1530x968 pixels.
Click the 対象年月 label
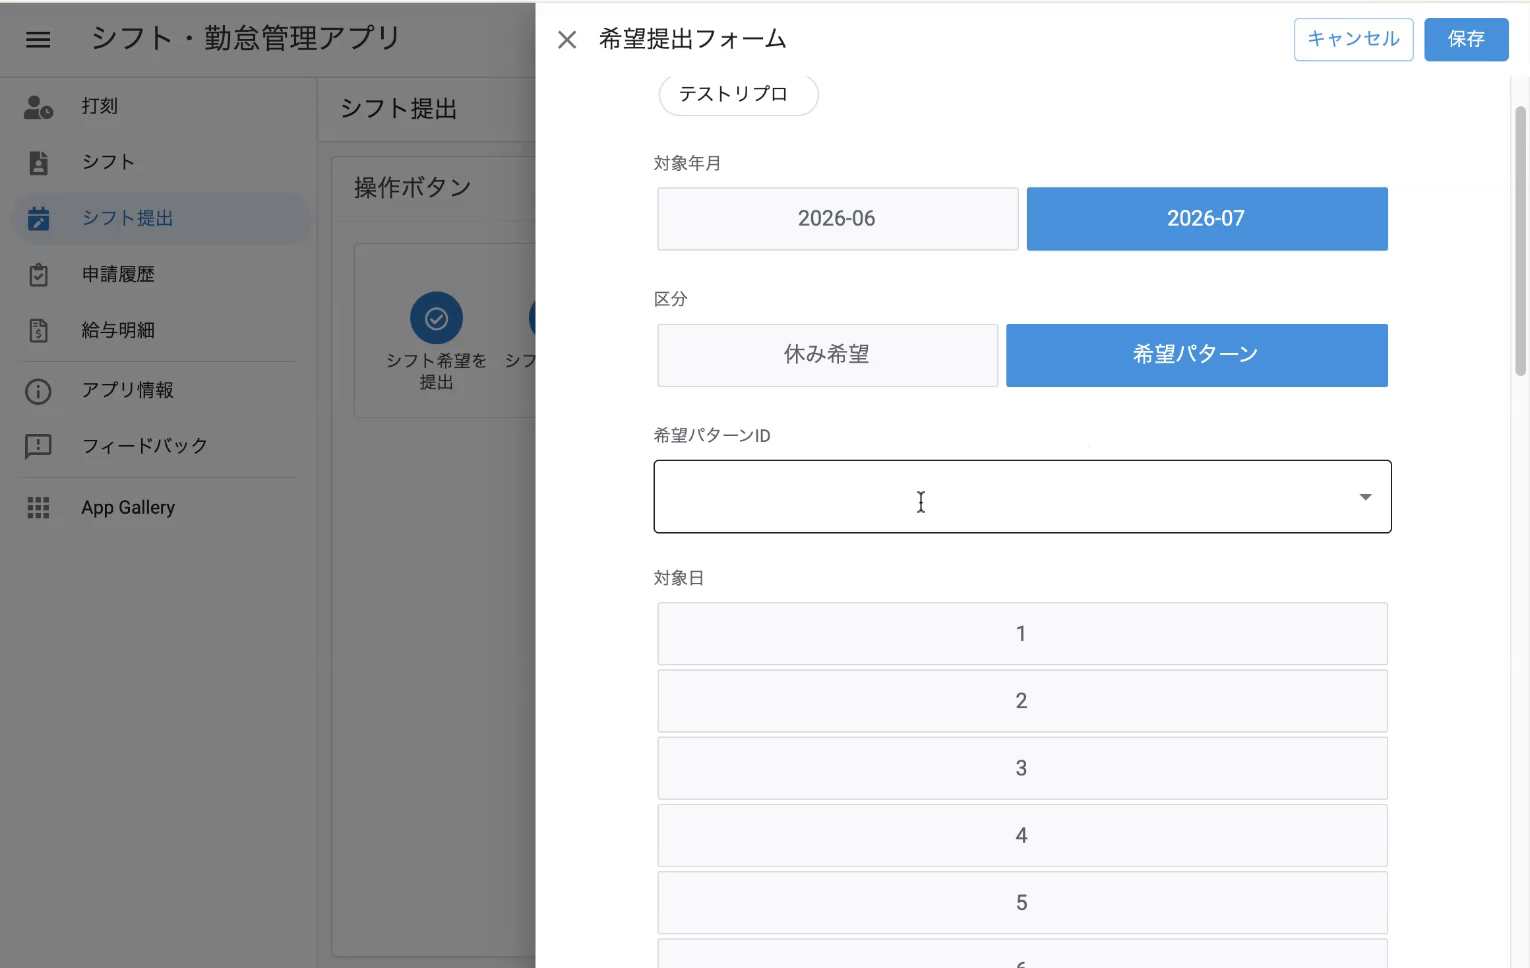coord(687,163)
